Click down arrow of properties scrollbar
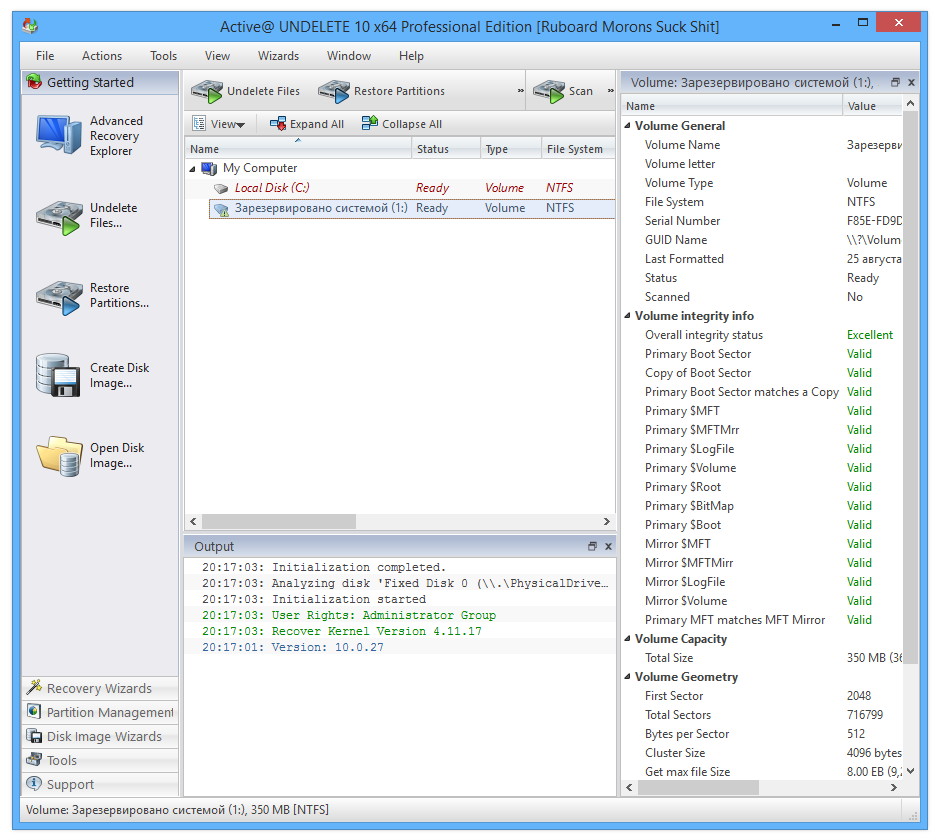The height and width of the screenshot is (836, 938). (x=910, y=771)
